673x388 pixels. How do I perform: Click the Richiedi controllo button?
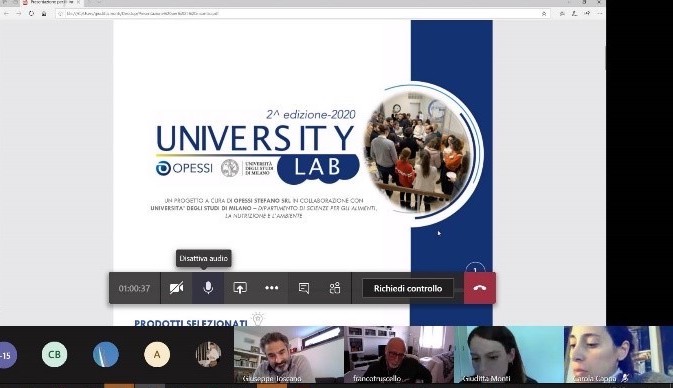[408, 288]
